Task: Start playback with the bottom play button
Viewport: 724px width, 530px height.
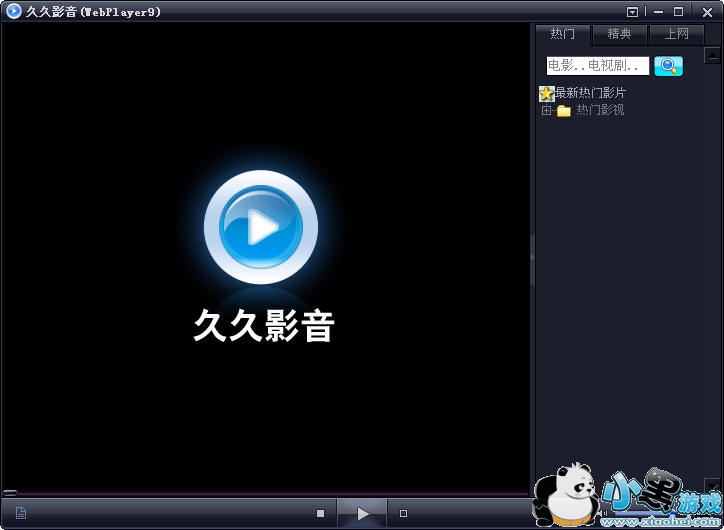Action: (362, 513)
